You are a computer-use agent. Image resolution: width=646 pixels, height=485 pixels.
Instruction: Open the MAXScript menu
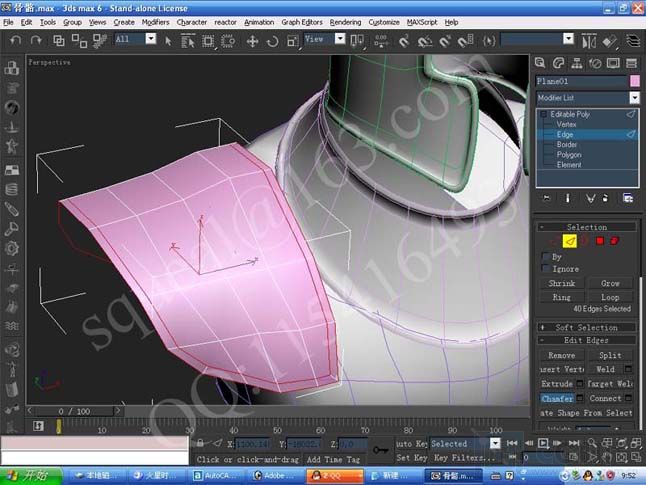[x=422, y=22]
